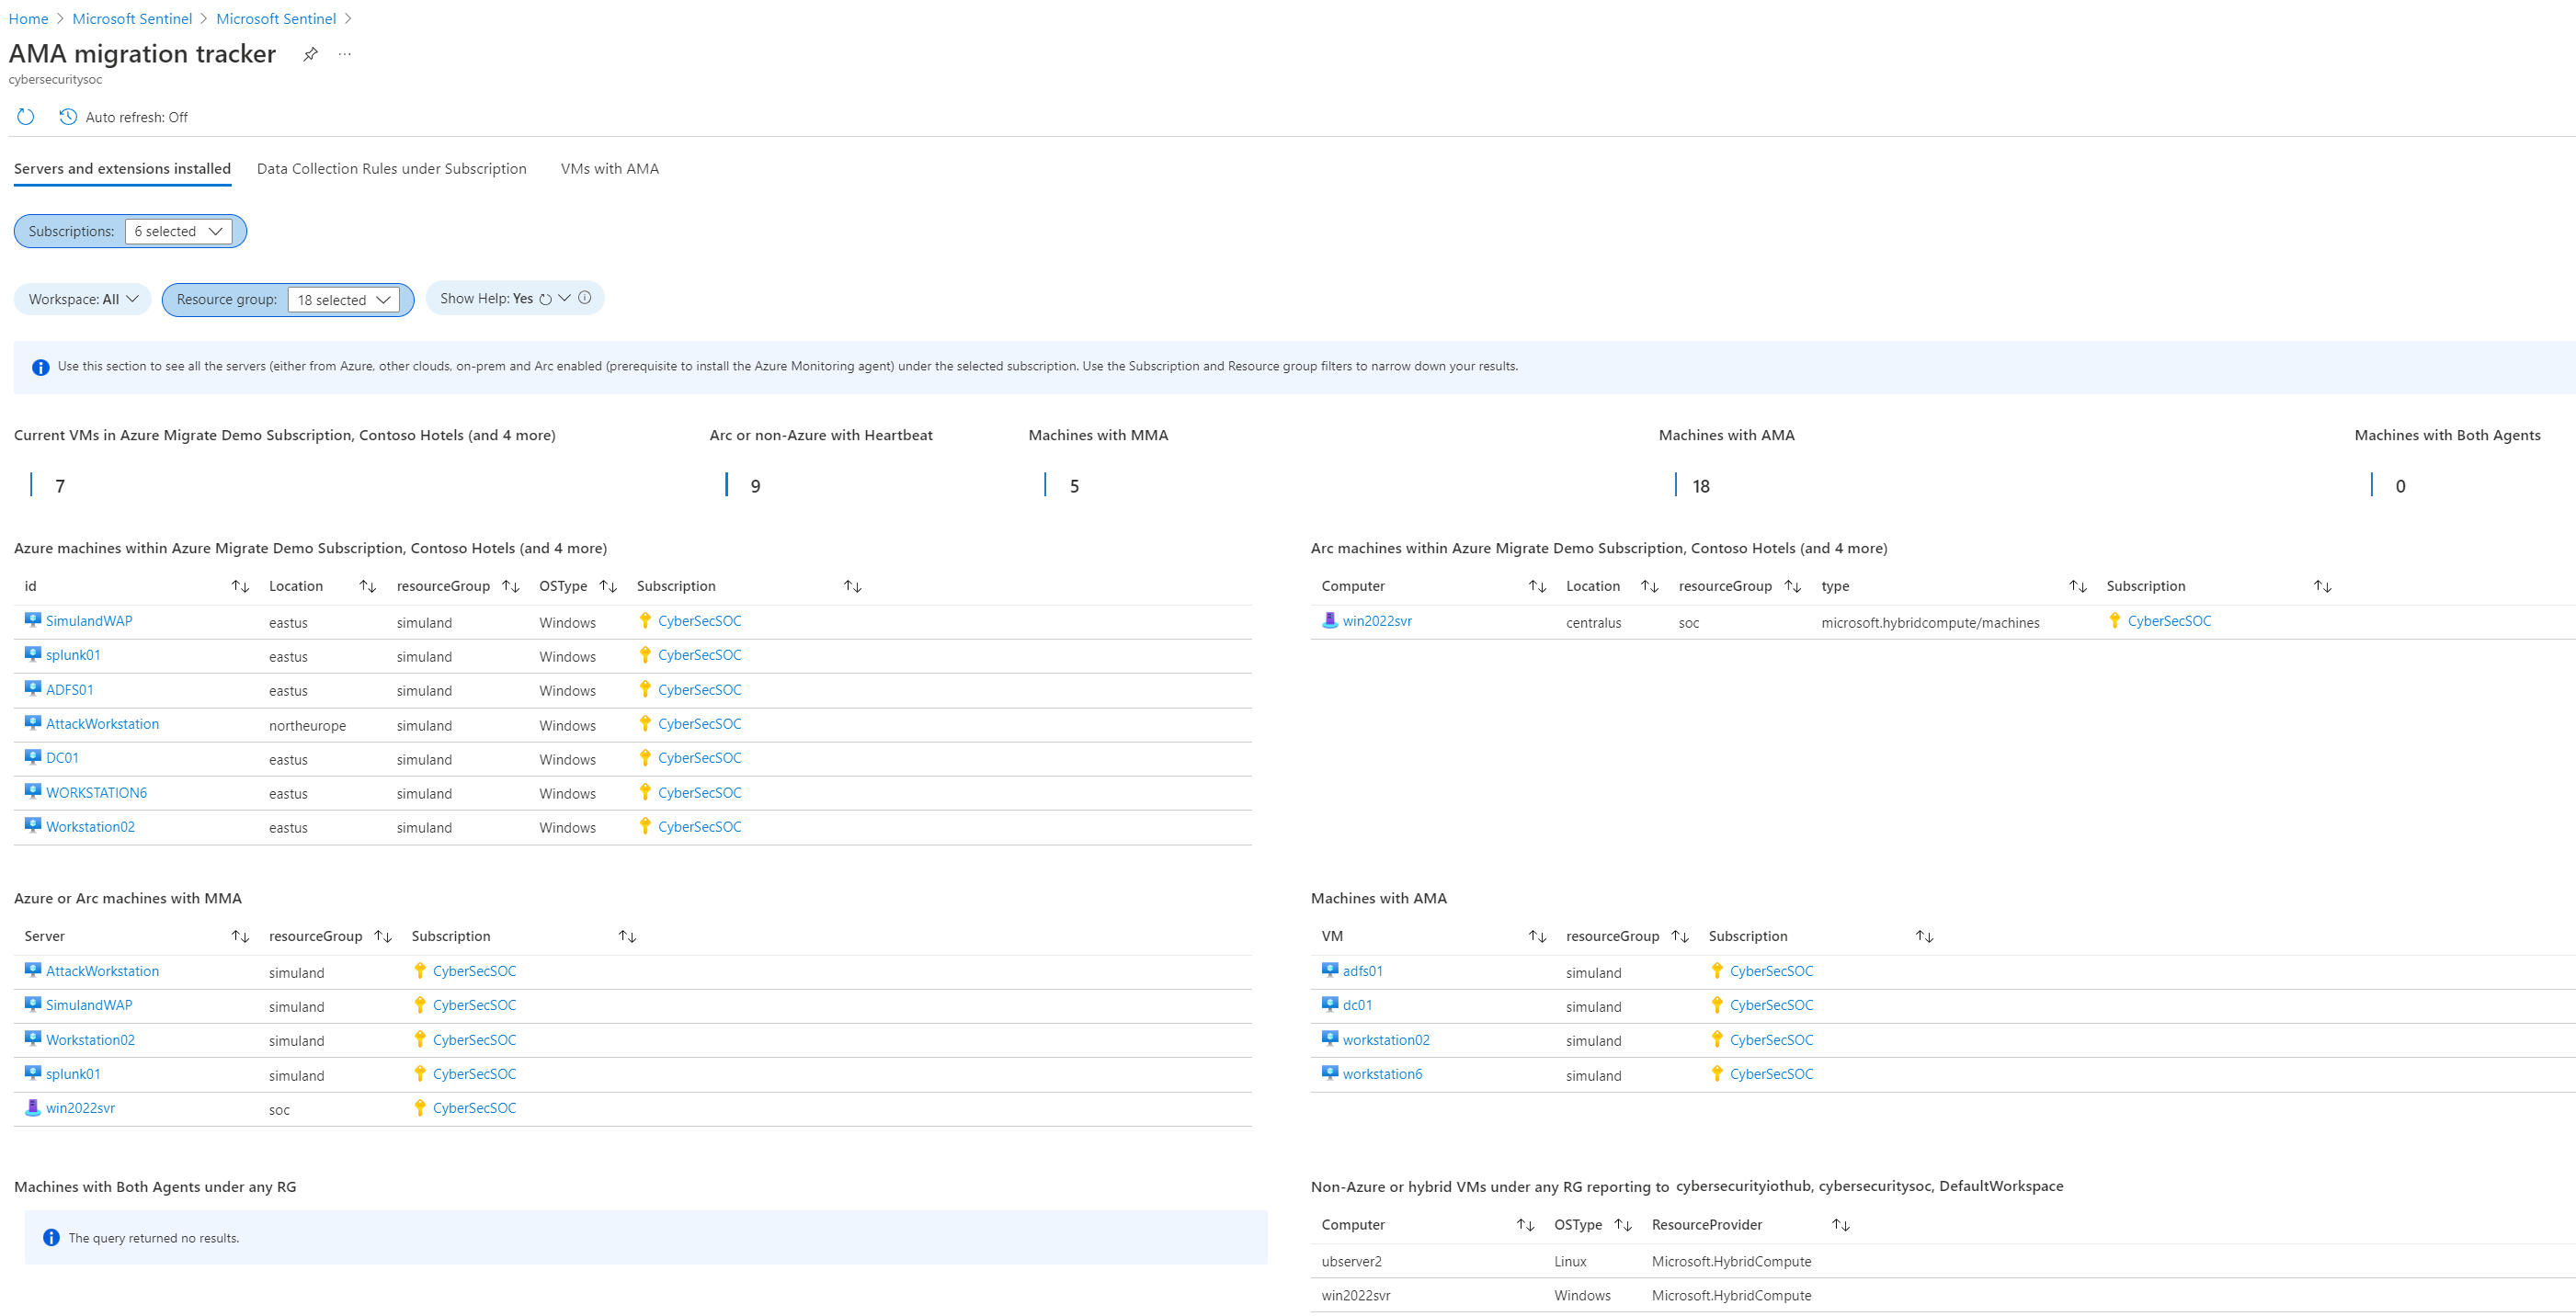This screenshot has height=1316, width=2576.
Task: Open the Workspace All dropdown
Action: (x=84, y=299)
